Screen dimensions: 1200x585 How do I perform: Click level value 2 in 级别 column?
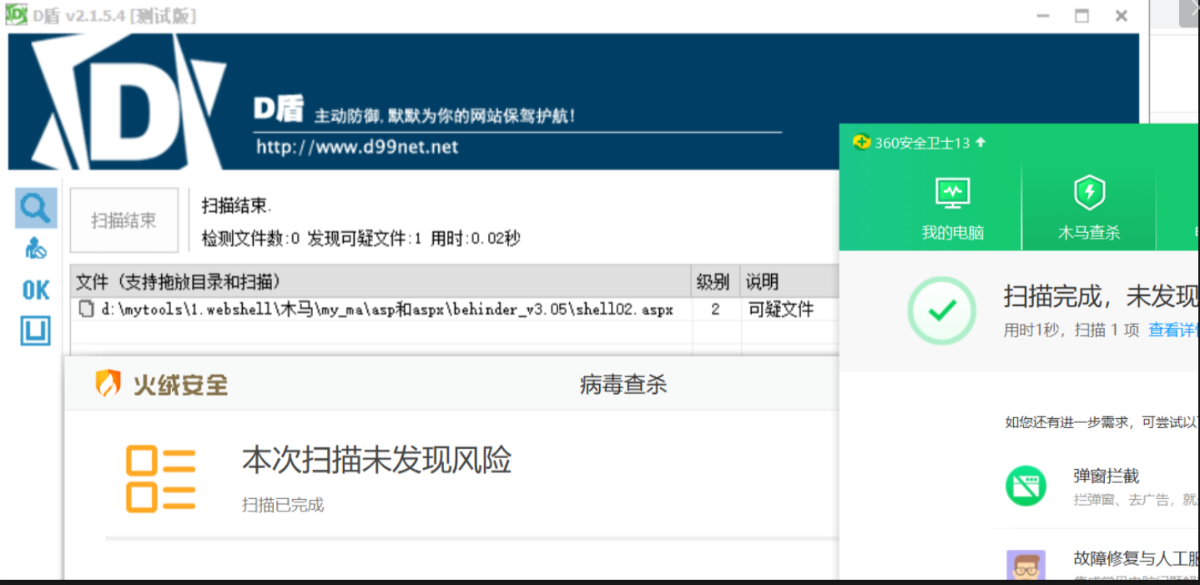click(716, 310)
